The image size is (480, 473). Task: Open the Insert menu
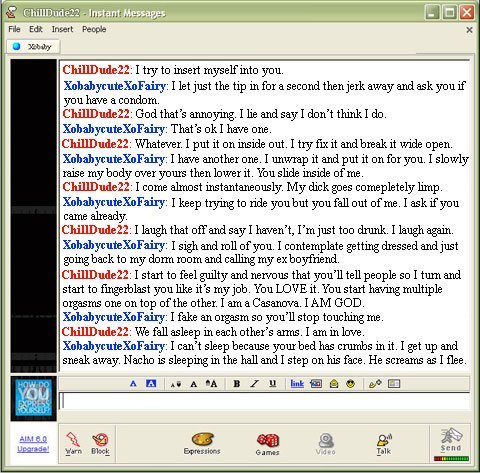(62, 29)
